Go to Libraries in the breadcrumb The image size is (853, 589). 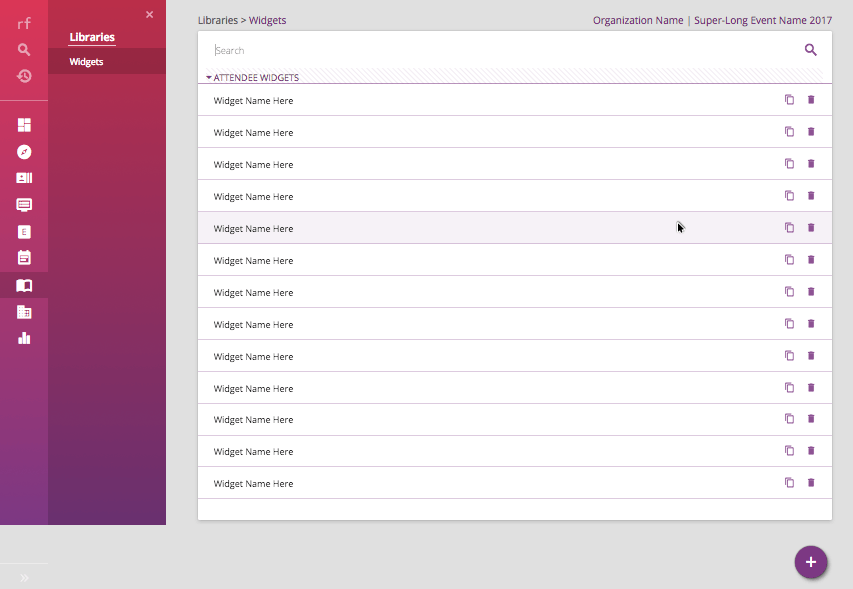tap(218, 20)
